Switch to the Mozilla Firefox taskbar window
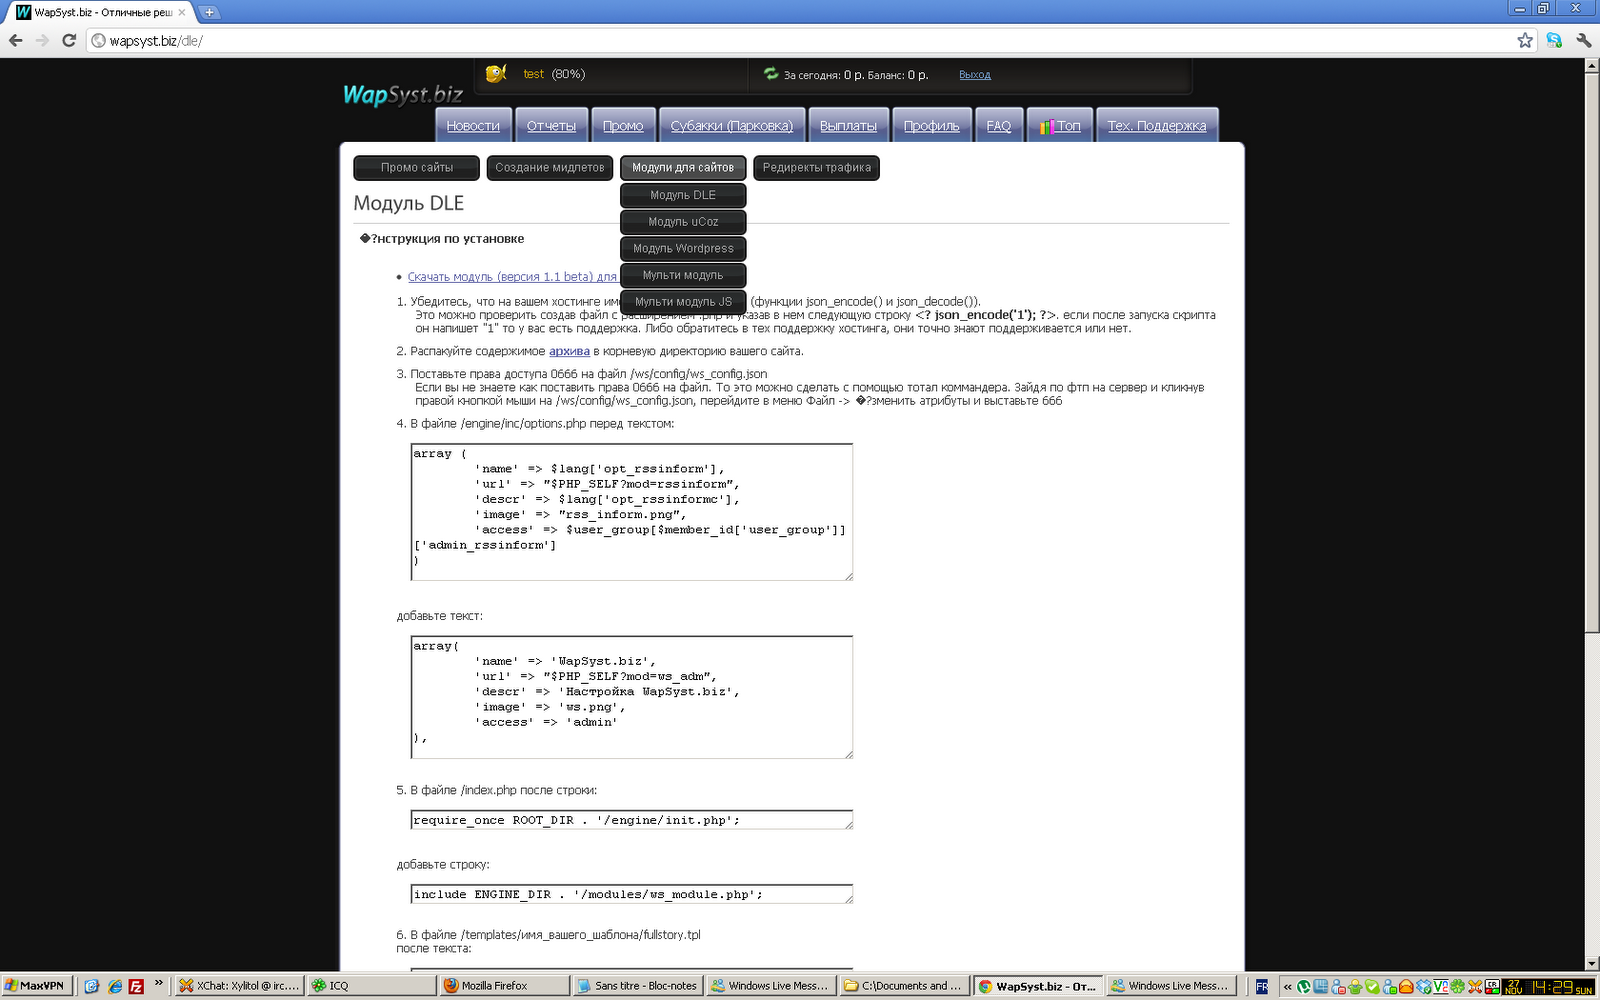Viewport: 1600px width, 1000px height. point(505,986)
